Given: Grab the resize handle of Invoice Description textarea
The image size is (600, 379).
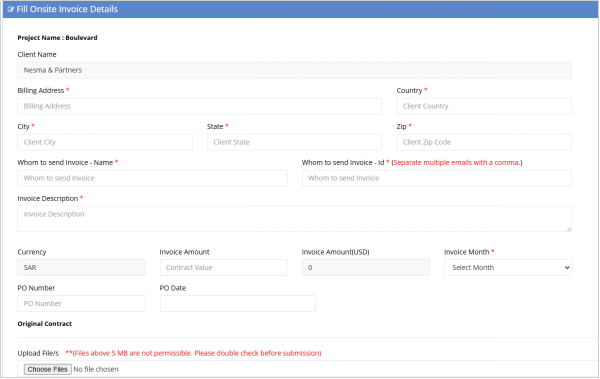Looking at the screenshot, I should tap(569, 229).
